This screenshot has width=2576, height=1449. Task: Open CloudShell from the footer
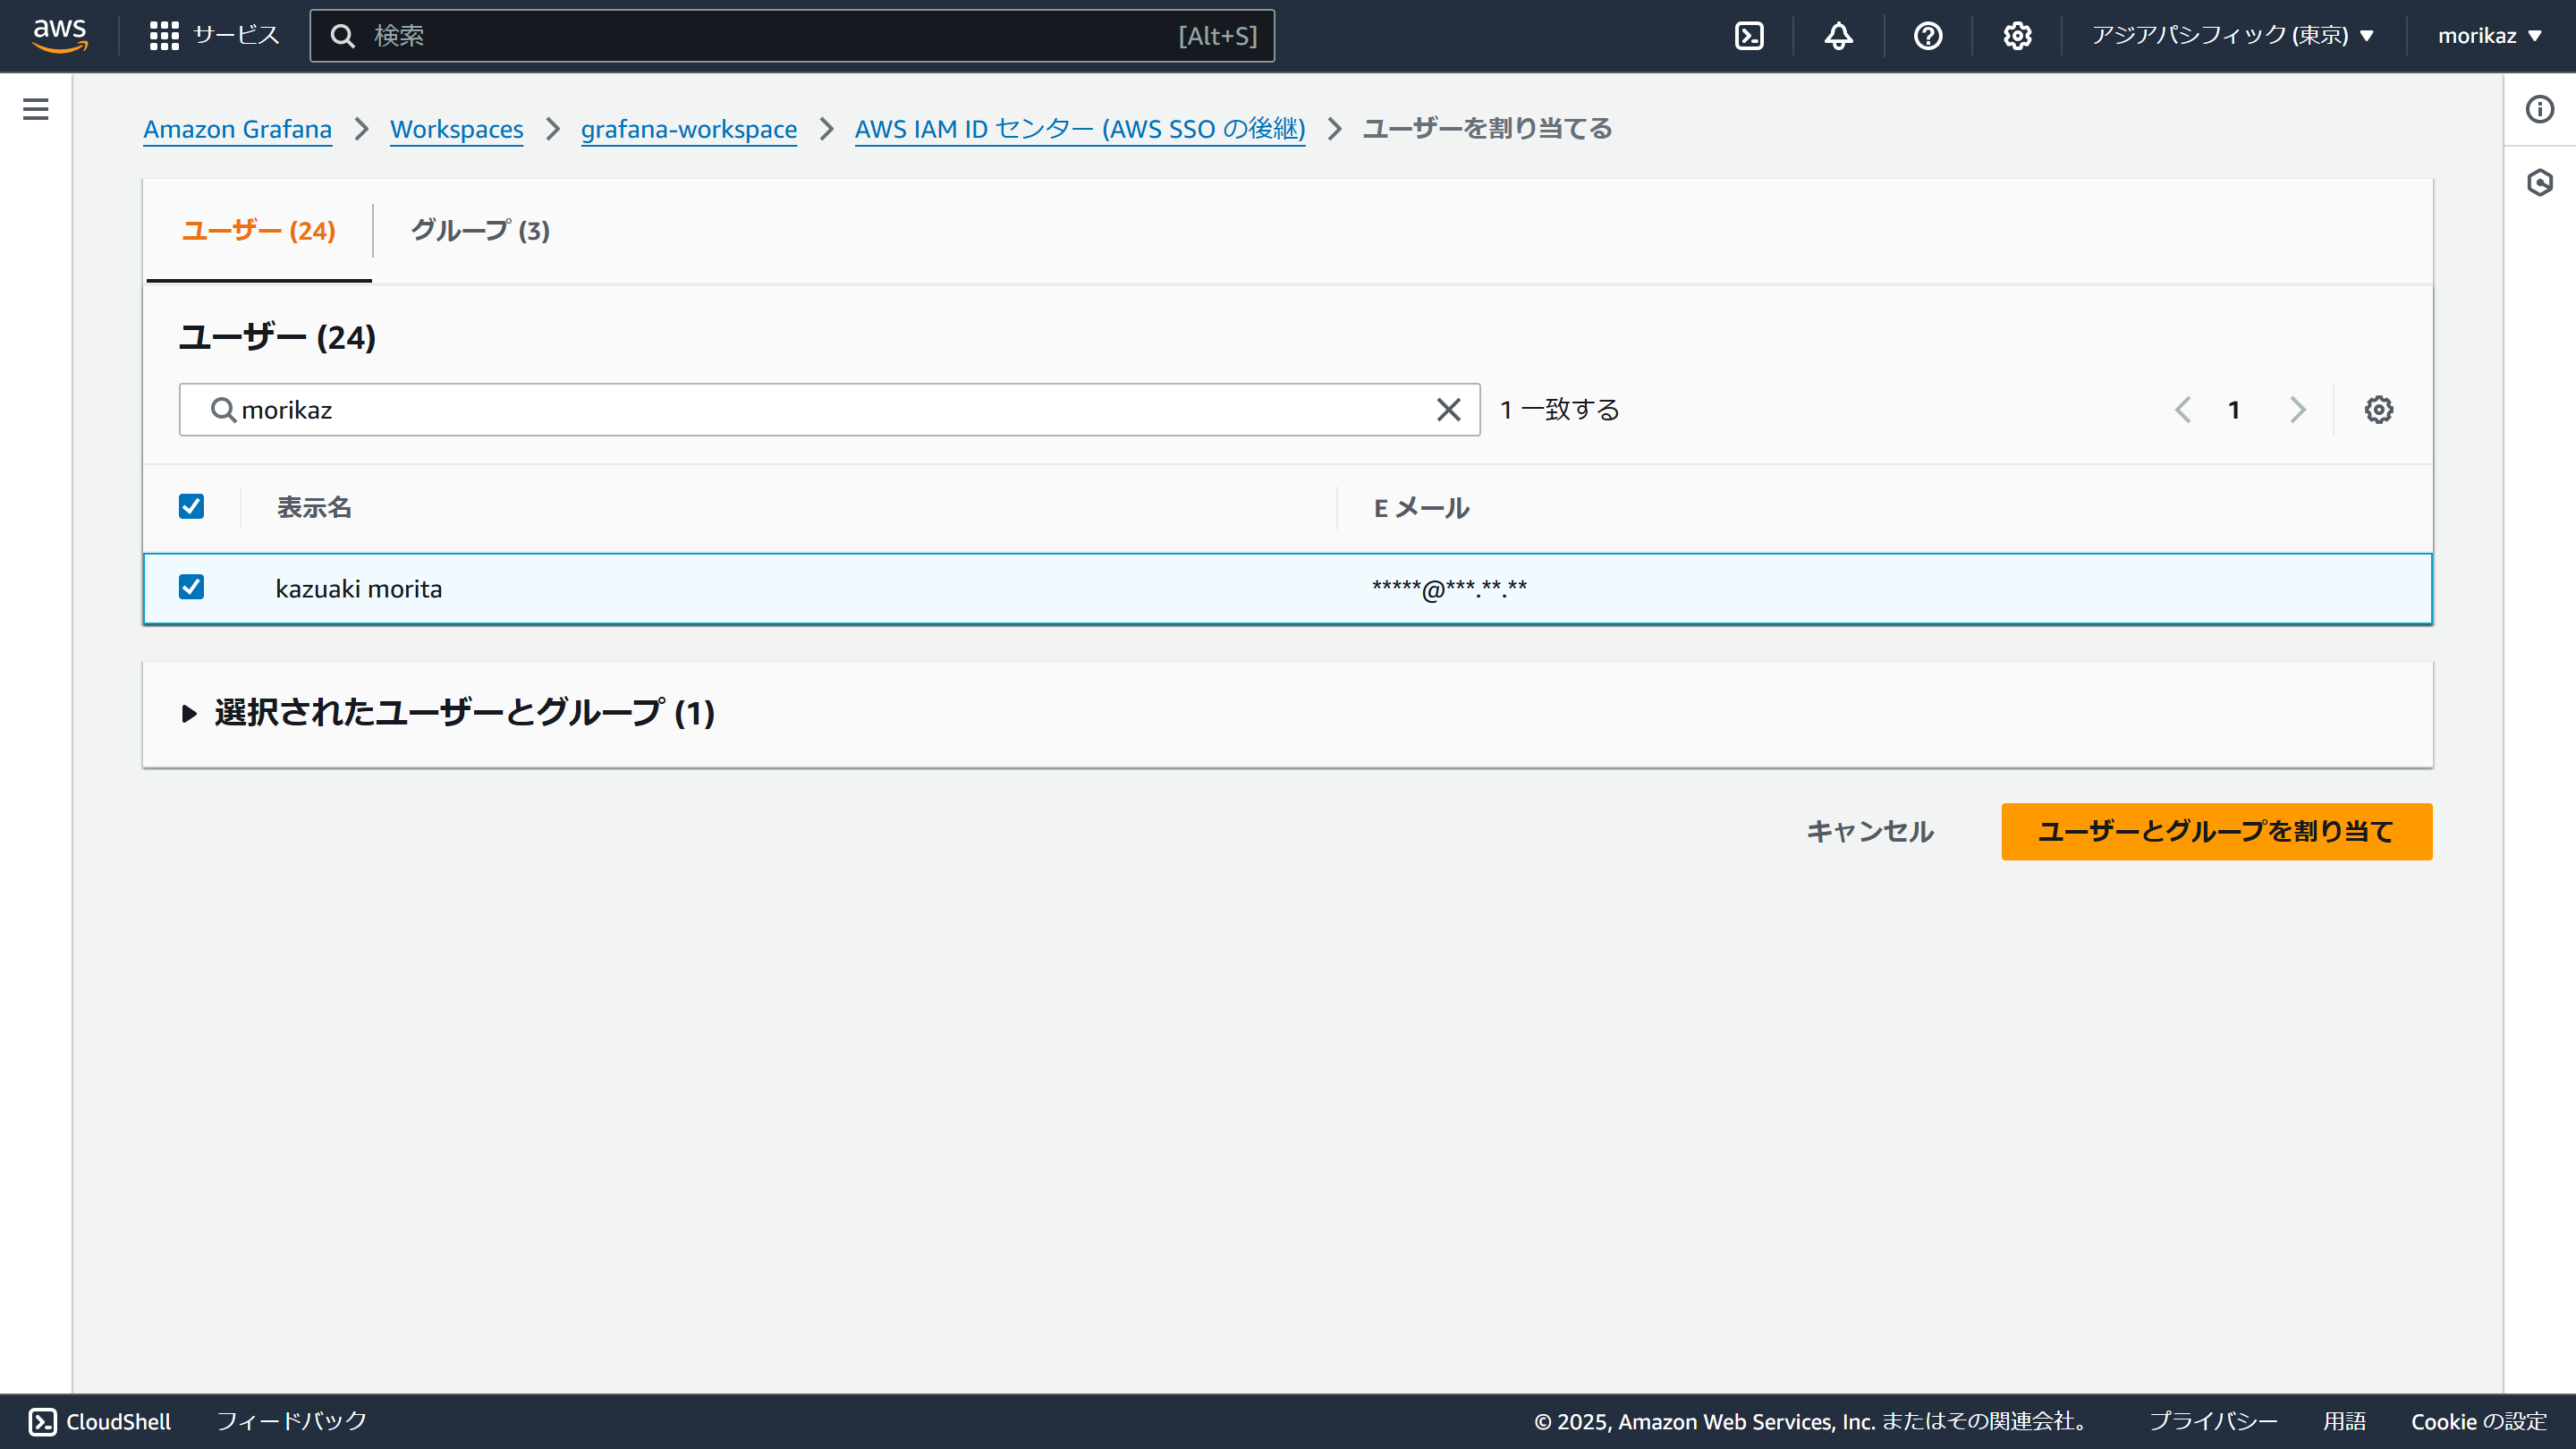[99, 1421]
